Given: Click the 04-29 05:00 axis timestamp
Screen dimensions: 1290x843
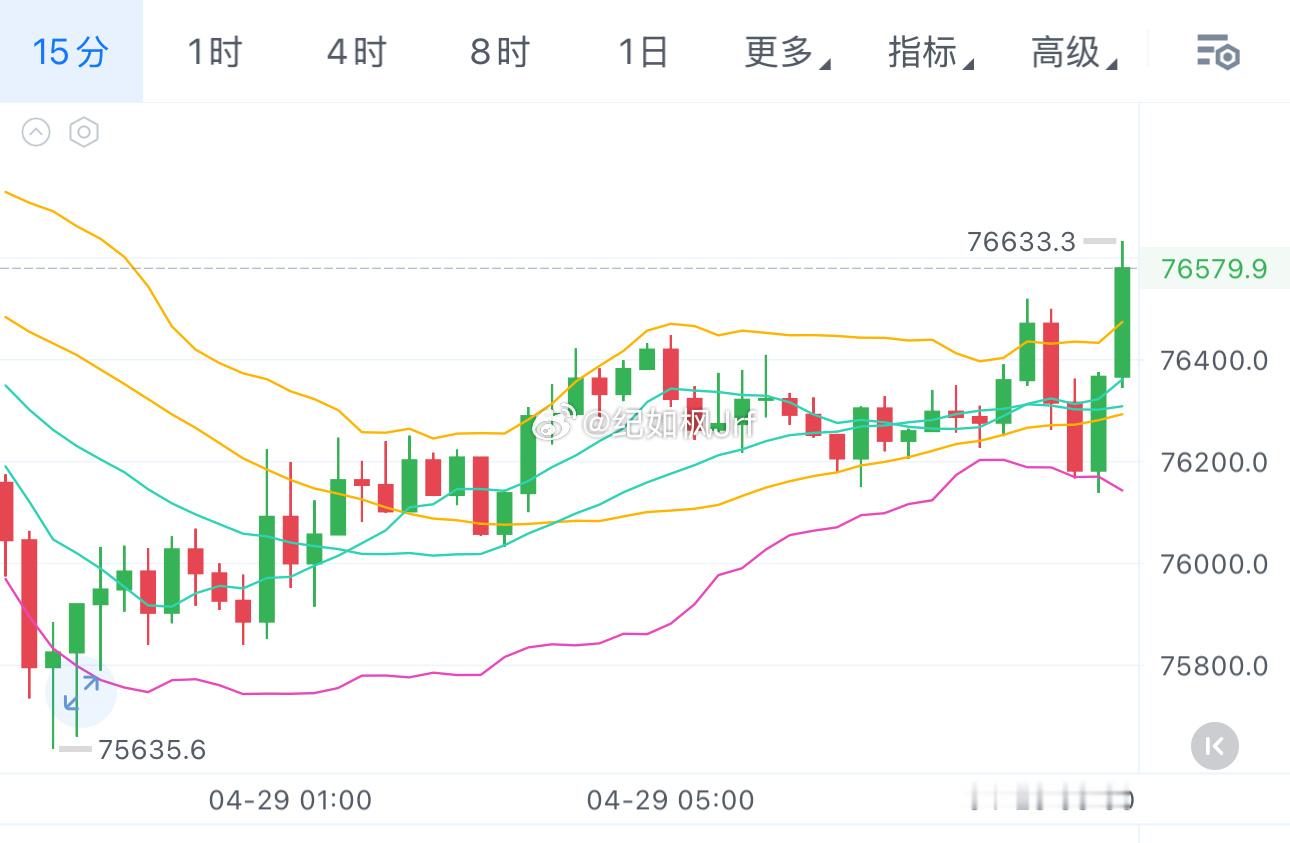Looking at the screenshot, I should (668, 800).
